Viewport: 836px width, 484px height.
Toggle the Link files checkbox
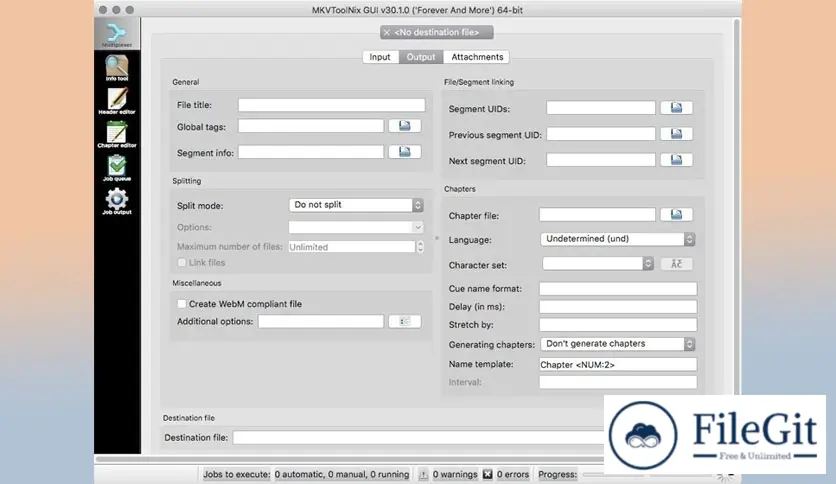[182, 262]
